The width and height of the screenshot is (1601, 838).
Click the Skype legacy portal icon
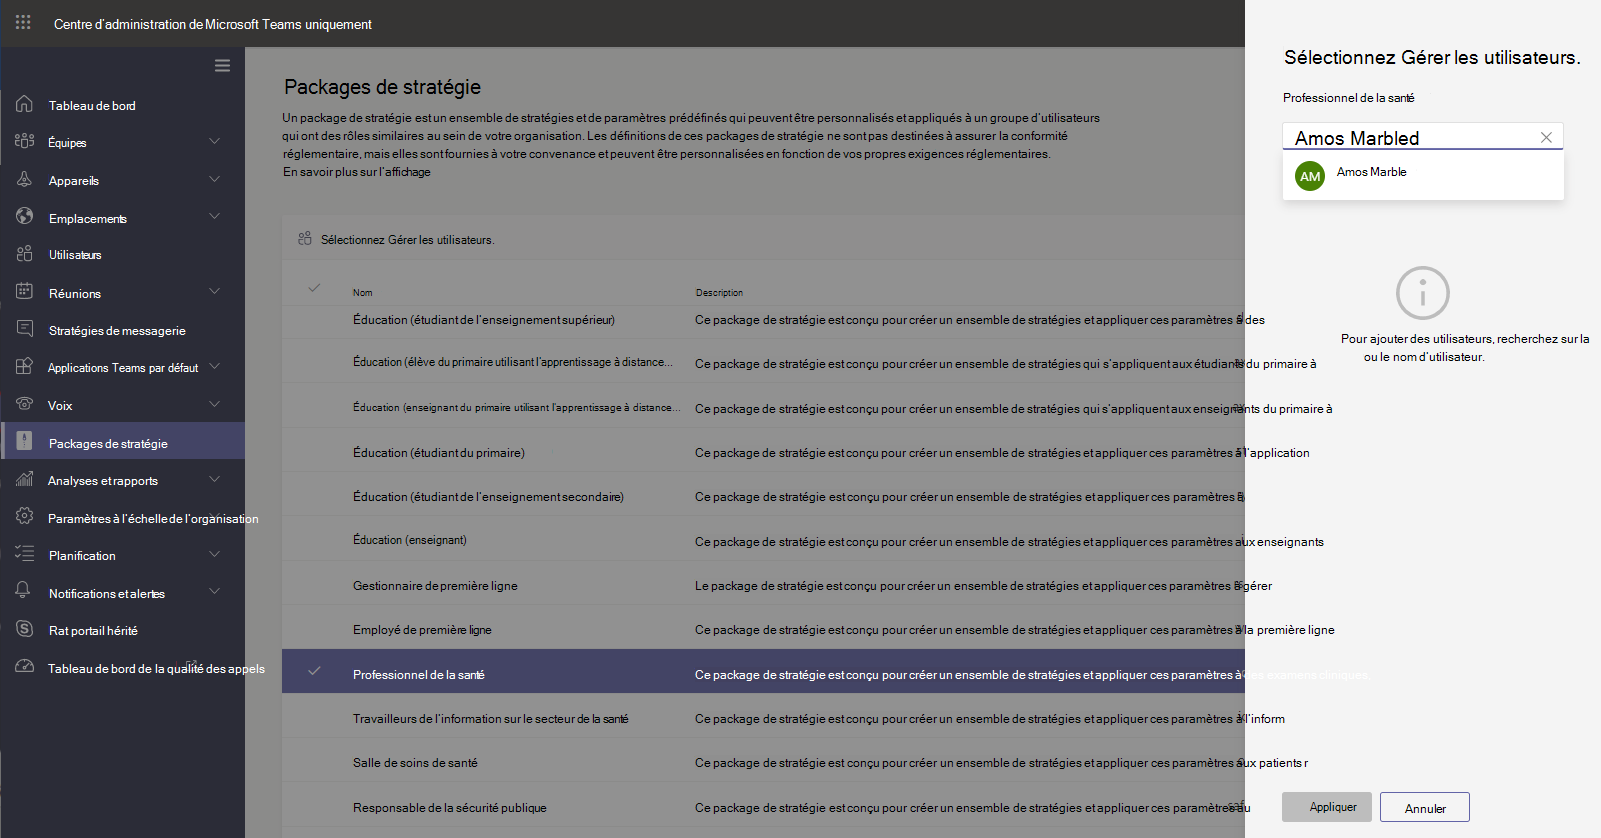click(x=25, y=629)
